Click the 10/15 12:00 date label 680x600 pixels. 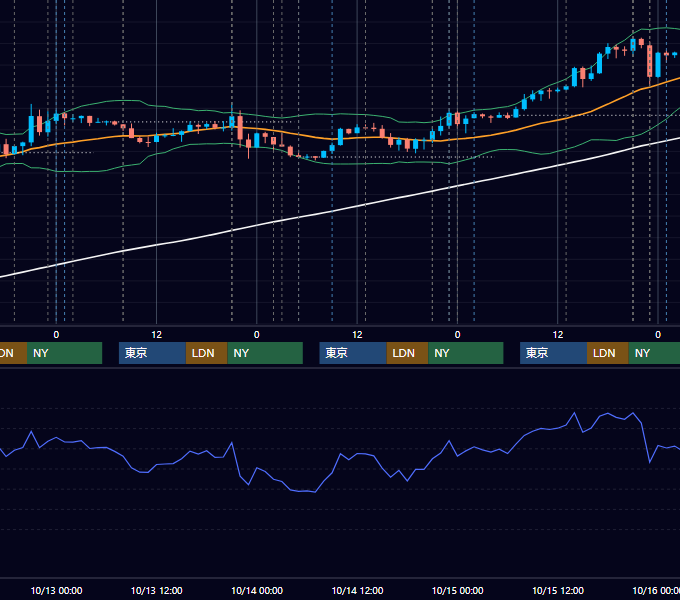pyautogui.click(x=558, y=590)
